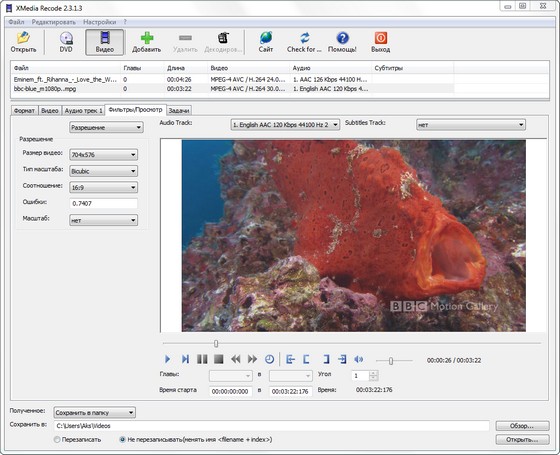
Task: Click the speaker volume icon
Action: 359,359
